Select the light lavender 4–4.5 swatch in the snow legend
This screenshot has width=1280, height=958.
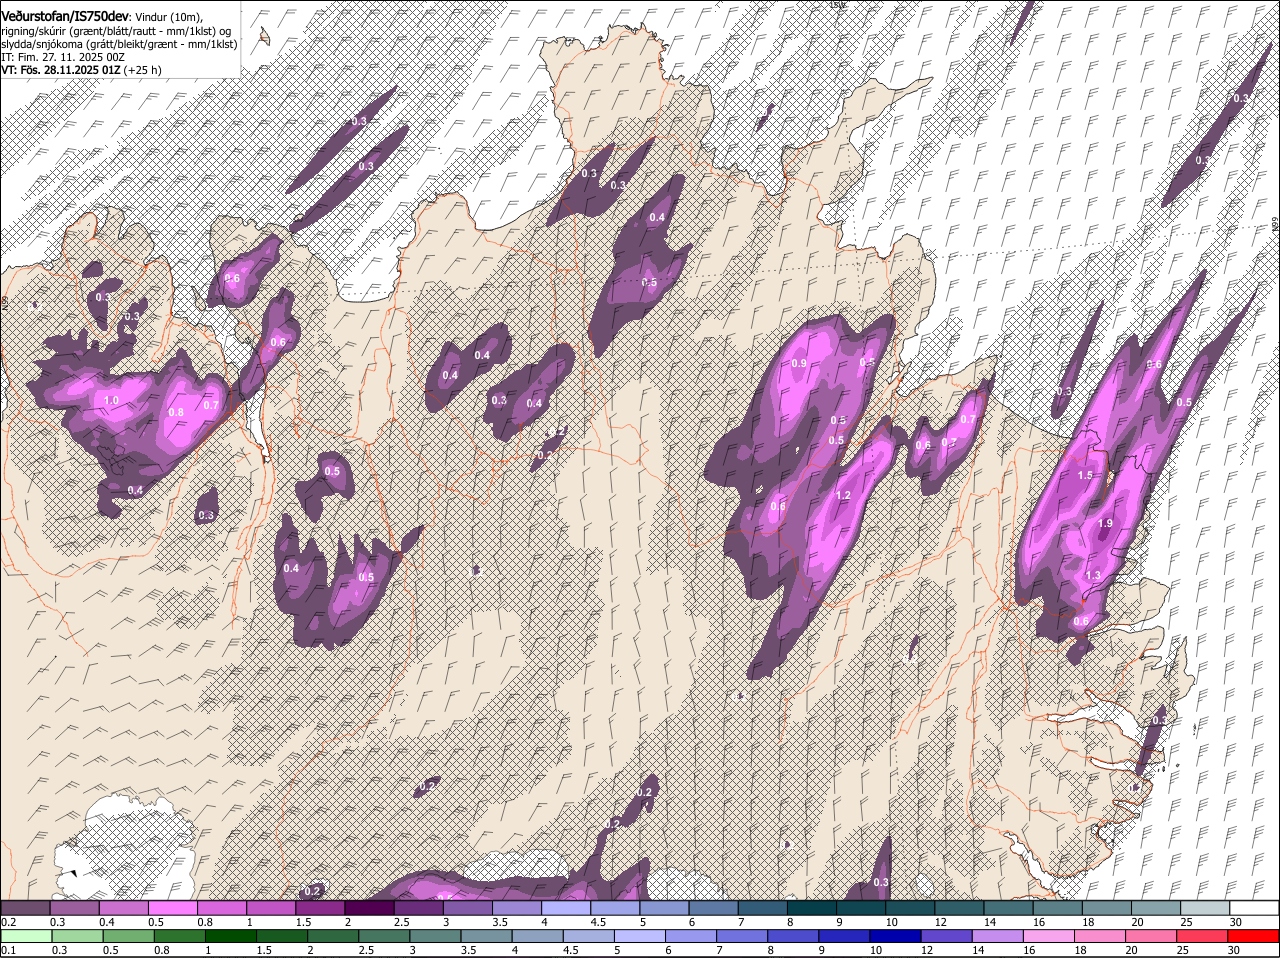coord(566,908)
